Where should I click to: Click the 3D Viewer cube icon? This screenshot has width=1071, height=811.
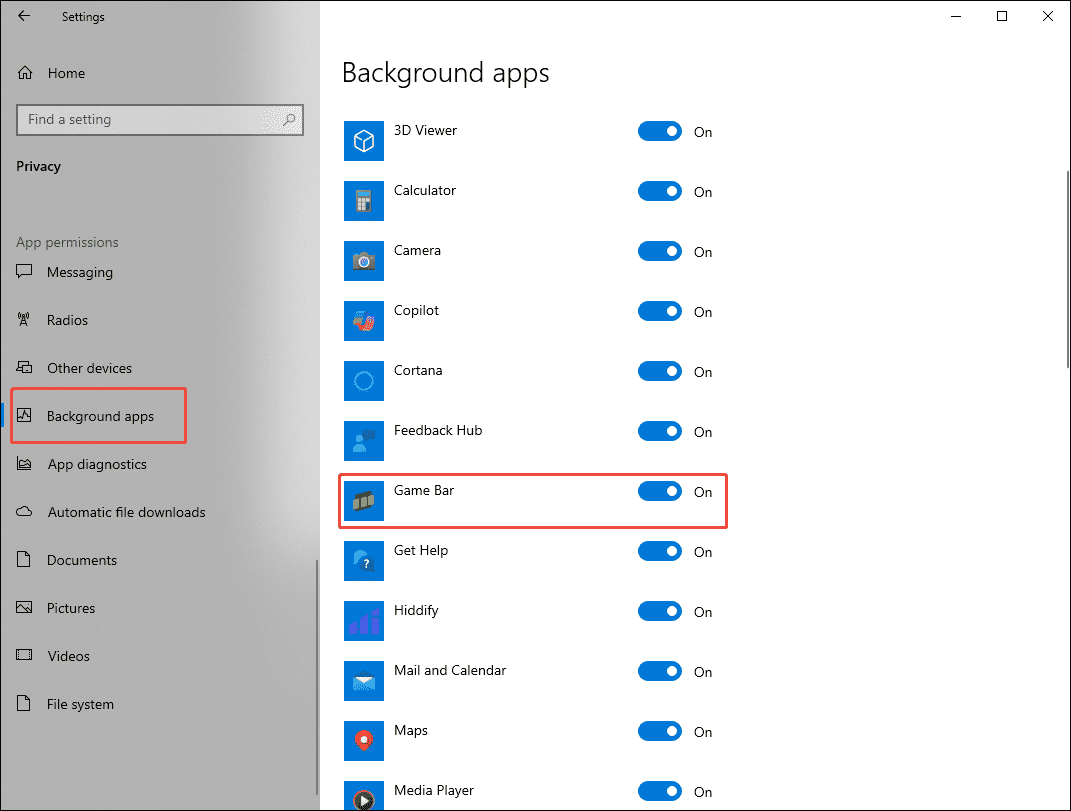(x=364, y=141)
